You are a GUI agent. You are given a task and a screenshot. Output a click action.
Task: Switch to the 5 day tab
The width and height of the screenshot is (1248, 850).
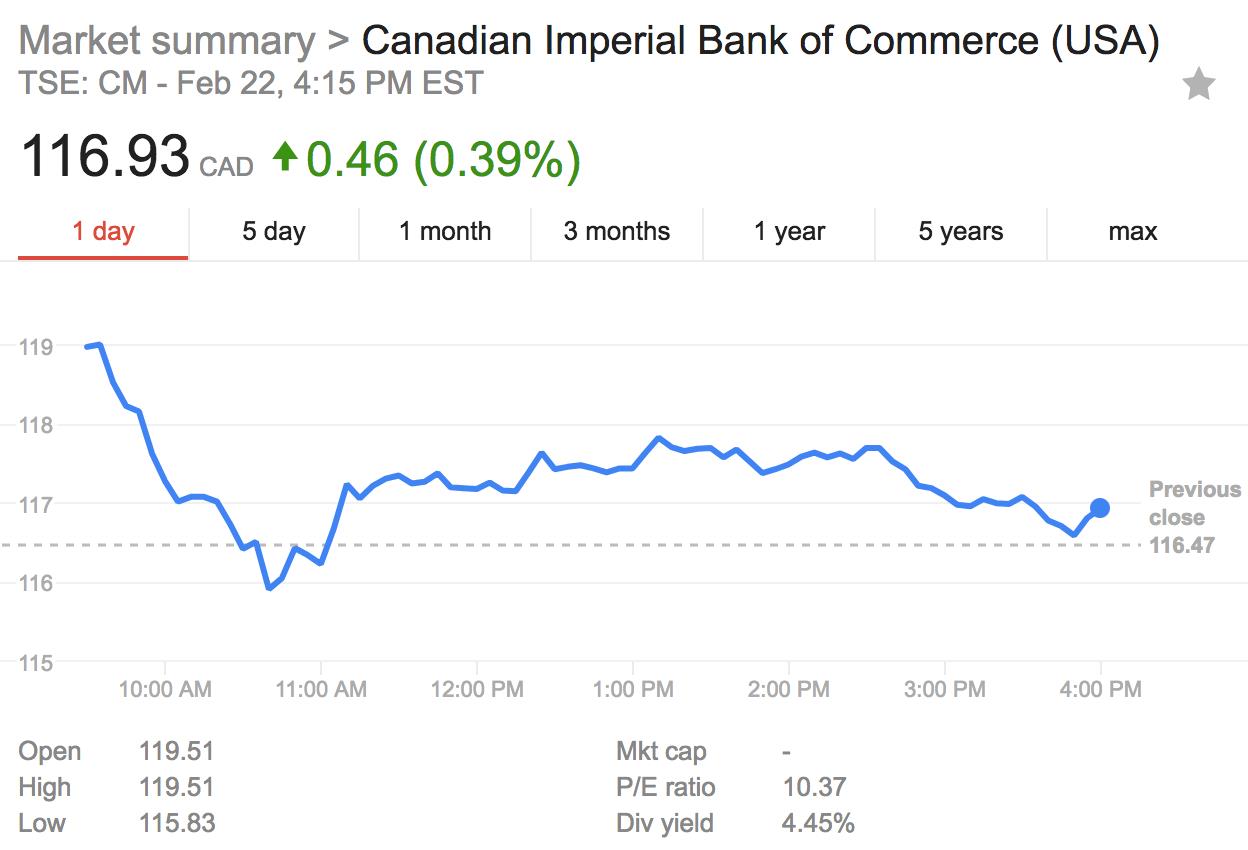[x=273, y=232]
